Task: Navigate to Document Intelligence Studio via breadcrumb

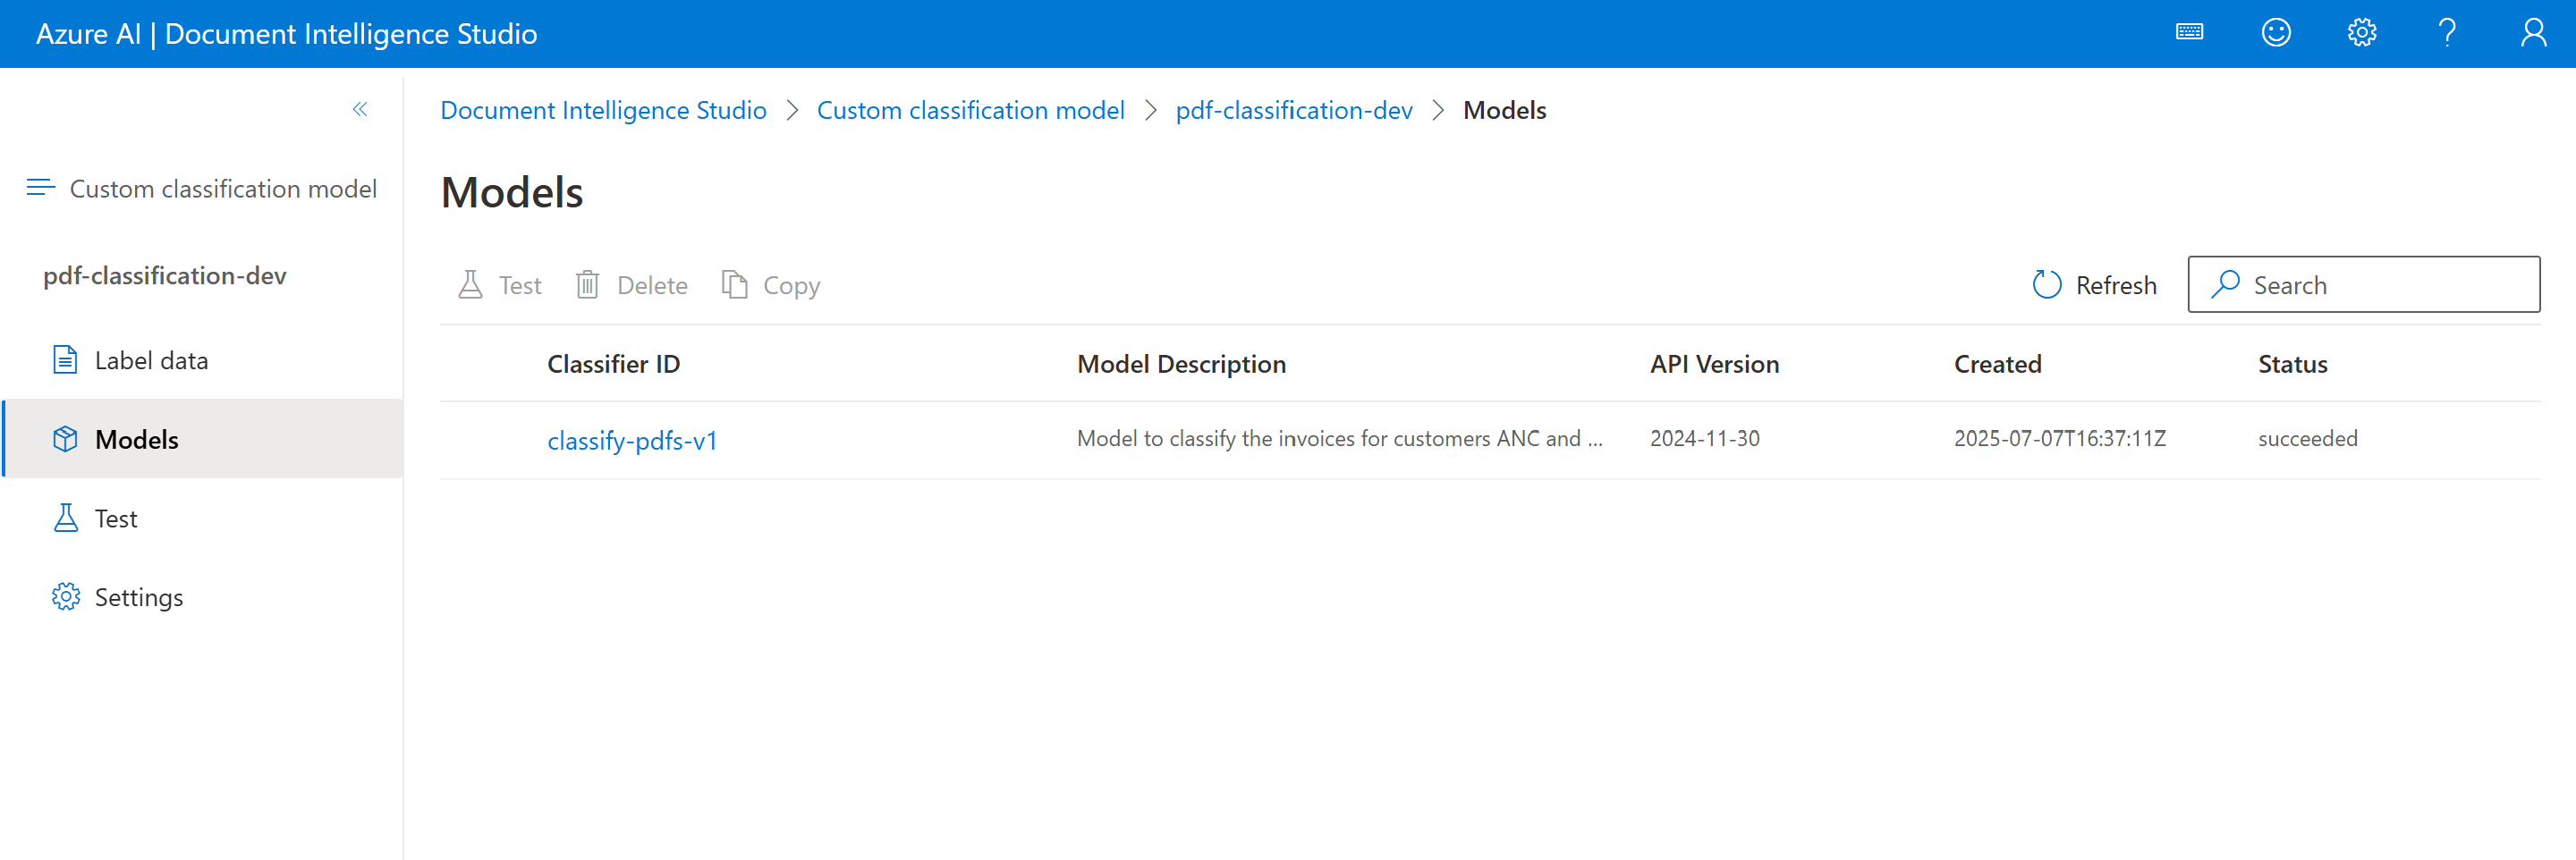Action: [x=602, y=110]
